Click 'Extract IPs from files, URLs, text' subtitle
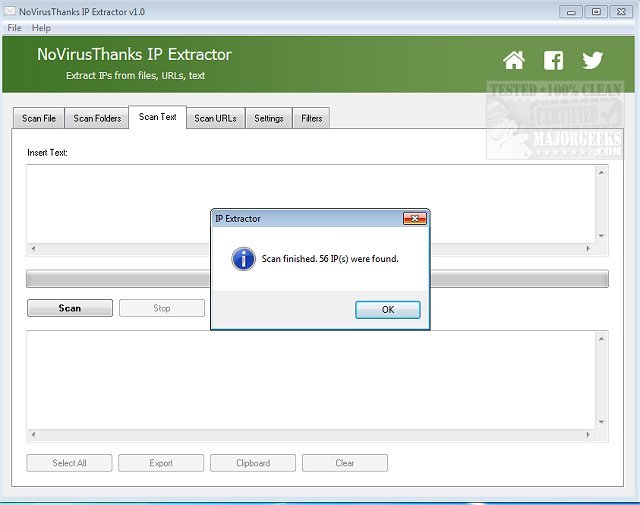The width and height of the screenshot is (640, 505). pos(136,76)
